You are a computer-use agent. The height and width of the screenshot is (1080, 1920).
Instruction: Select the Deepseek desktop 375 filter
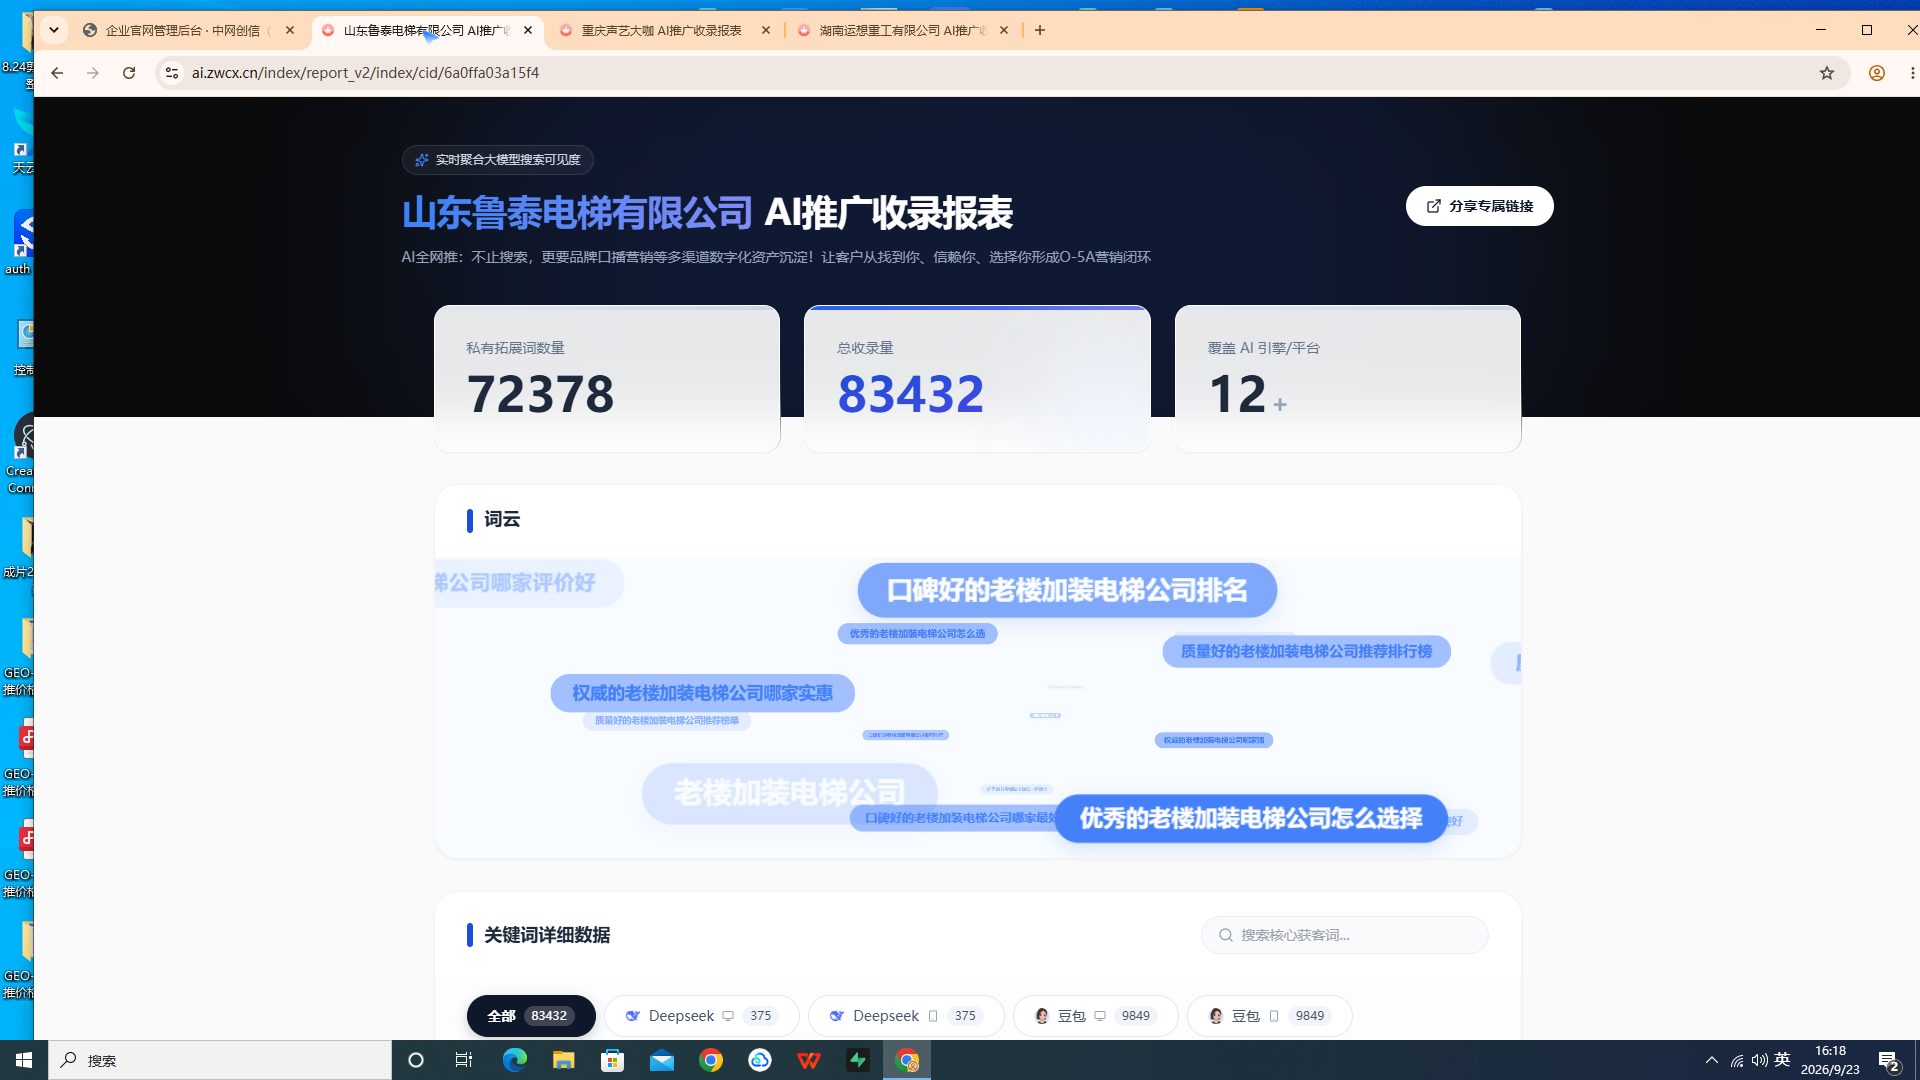[702, 1016]
